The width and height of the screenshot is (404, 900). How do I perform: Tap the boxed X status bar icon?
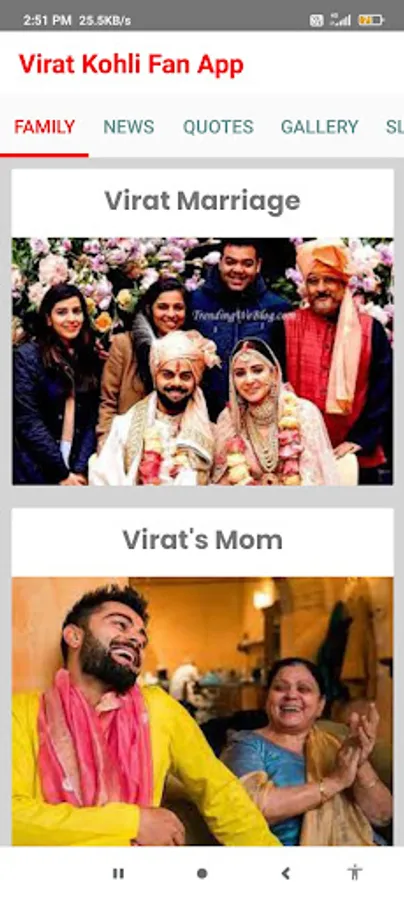(x=316, y=21)
